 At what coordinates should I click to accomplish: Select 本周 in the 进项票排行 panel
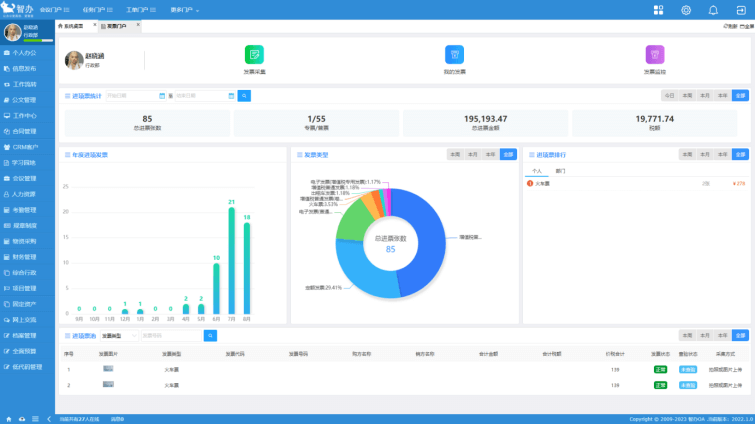(x=687, y=155)
